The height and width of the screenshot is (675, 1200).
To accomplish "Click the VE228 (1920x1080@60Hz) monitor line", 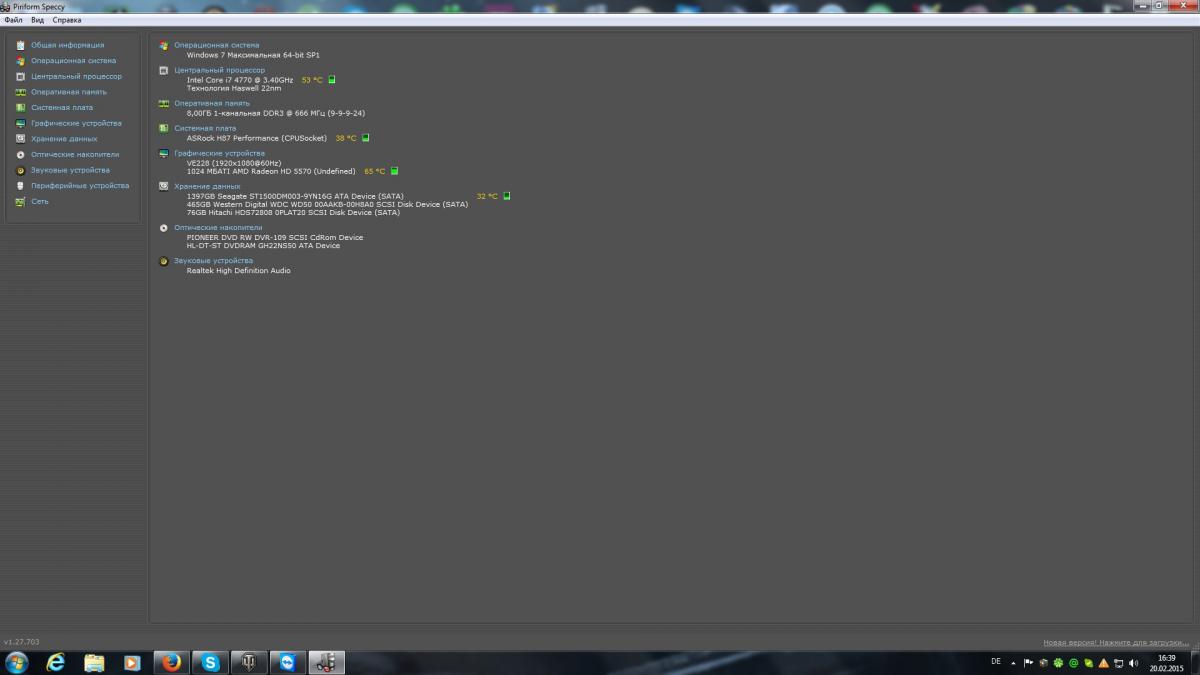I will coord(234,162).
